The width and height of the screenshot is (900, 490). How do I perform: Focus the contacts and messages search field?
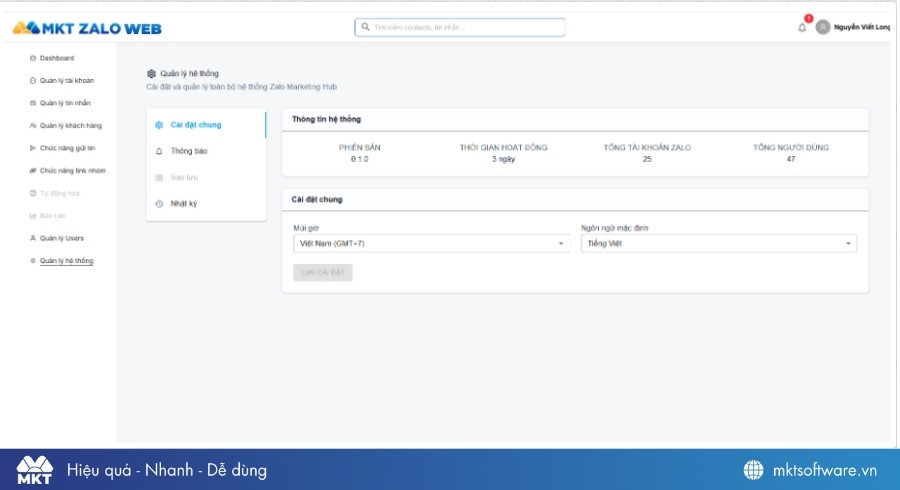(x=460, y=27)
